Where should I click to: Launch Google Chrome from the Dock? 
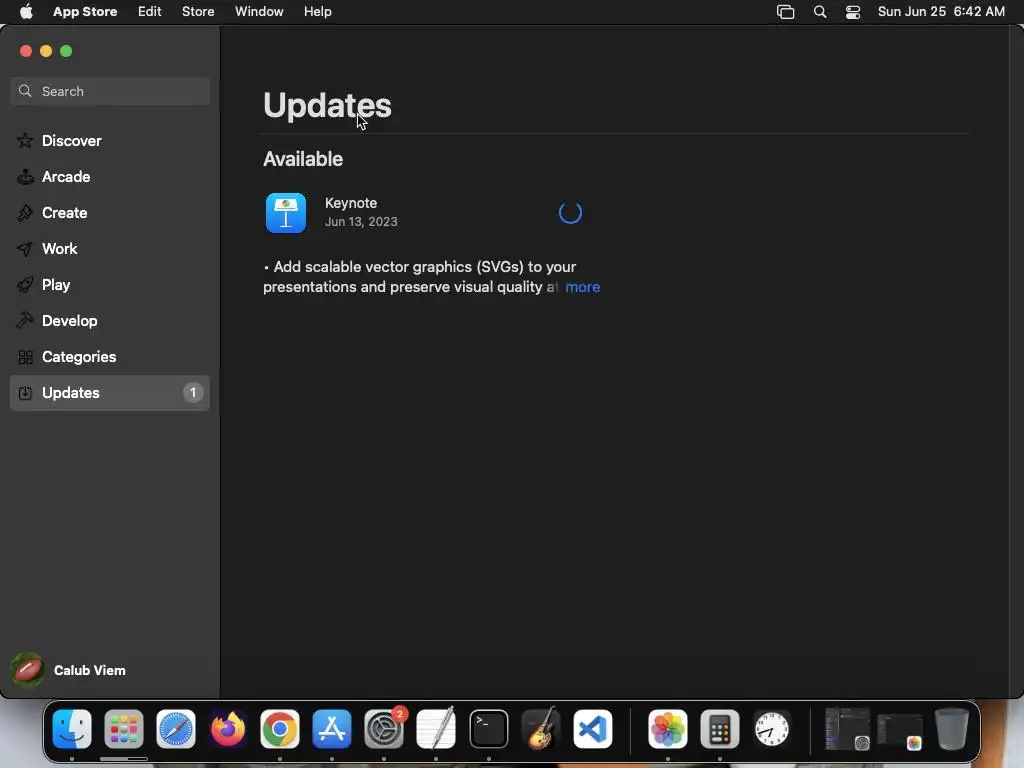click(x=280, y=729)
